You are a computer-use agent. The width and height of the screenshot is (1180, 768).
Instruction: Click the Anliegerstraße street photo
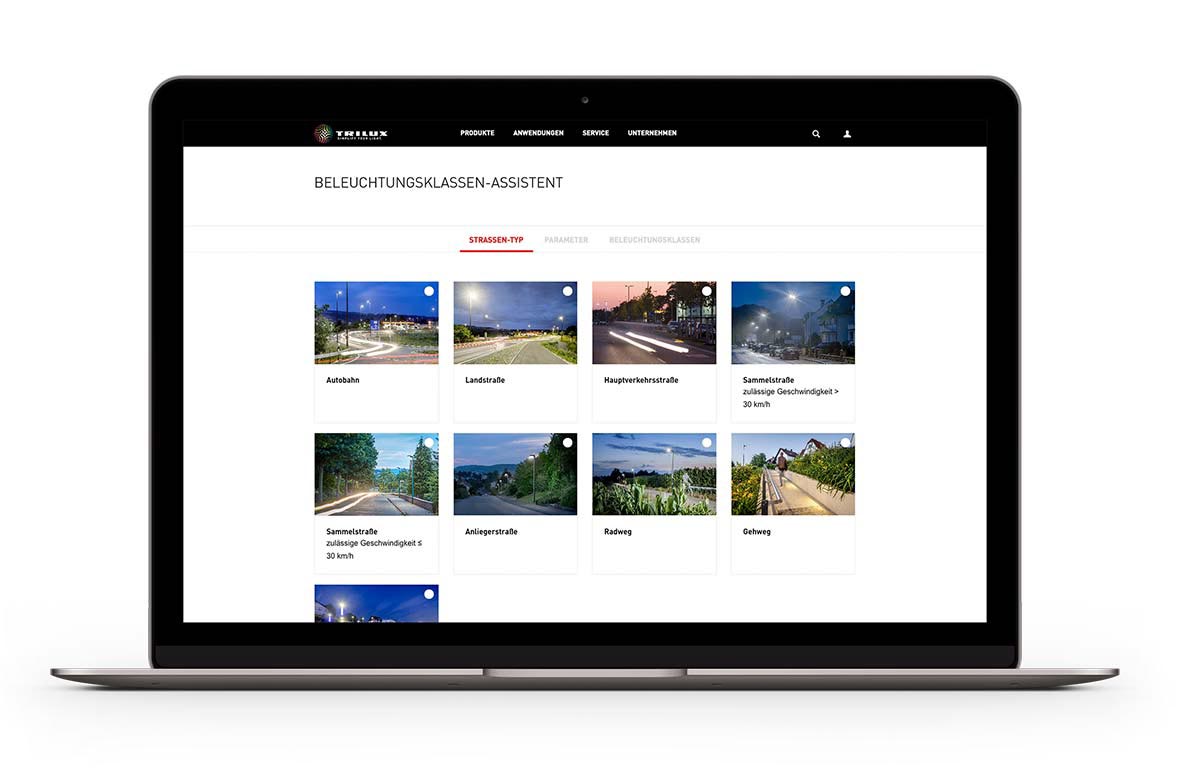pos(515,475)
